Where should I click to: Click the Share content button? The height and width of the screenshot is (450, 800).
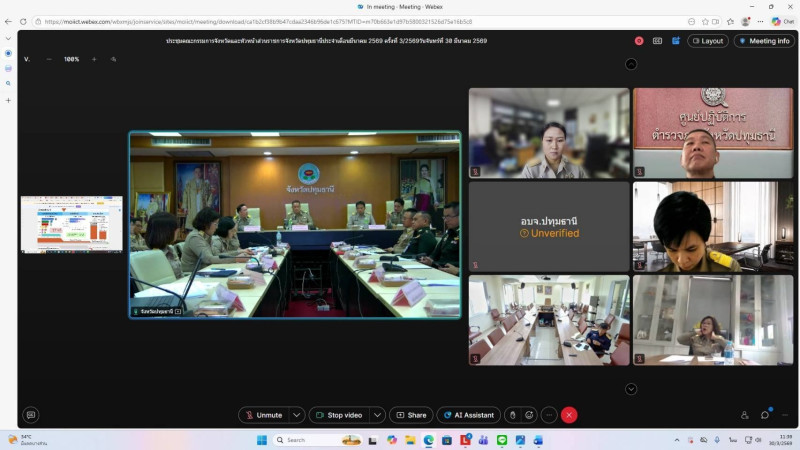[x=411, y=415]
